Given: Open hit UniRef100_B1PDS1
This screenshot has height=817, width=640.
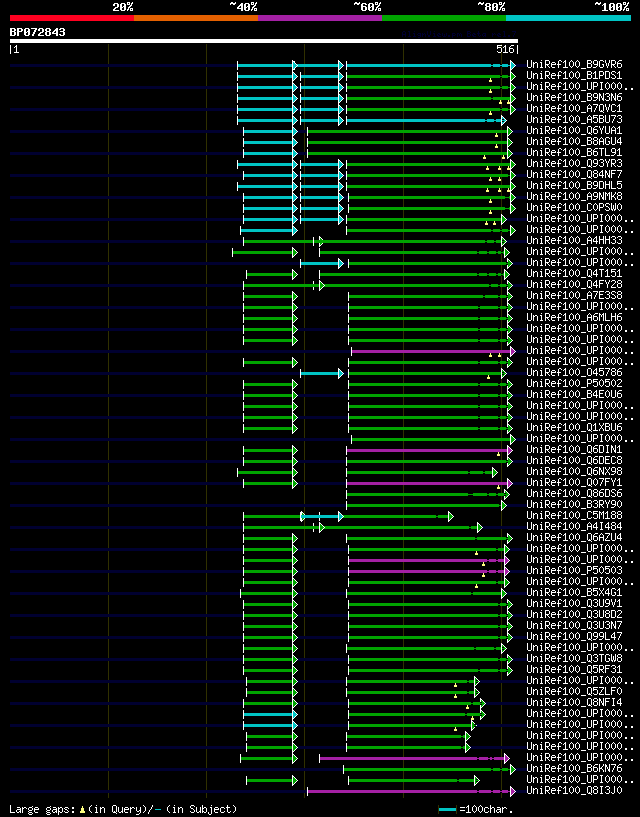Looking at the screenshot, I should [x=574, y=76].
